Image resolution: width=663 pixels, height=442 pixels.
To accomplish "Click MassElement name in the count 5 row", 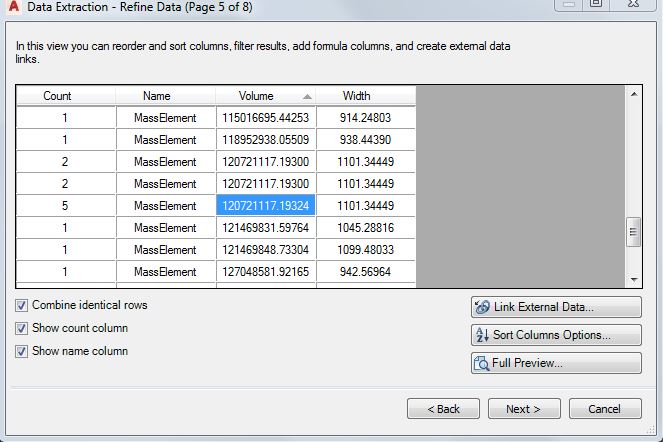I will [x=166, y=206].
